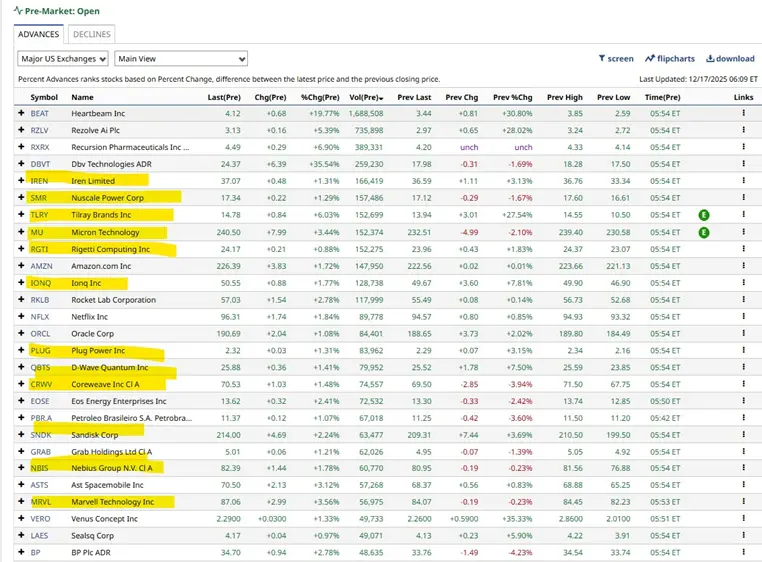Open the PBR.A ticker symbol link
This screenshot has height=562, width=762.
point(41,418)
